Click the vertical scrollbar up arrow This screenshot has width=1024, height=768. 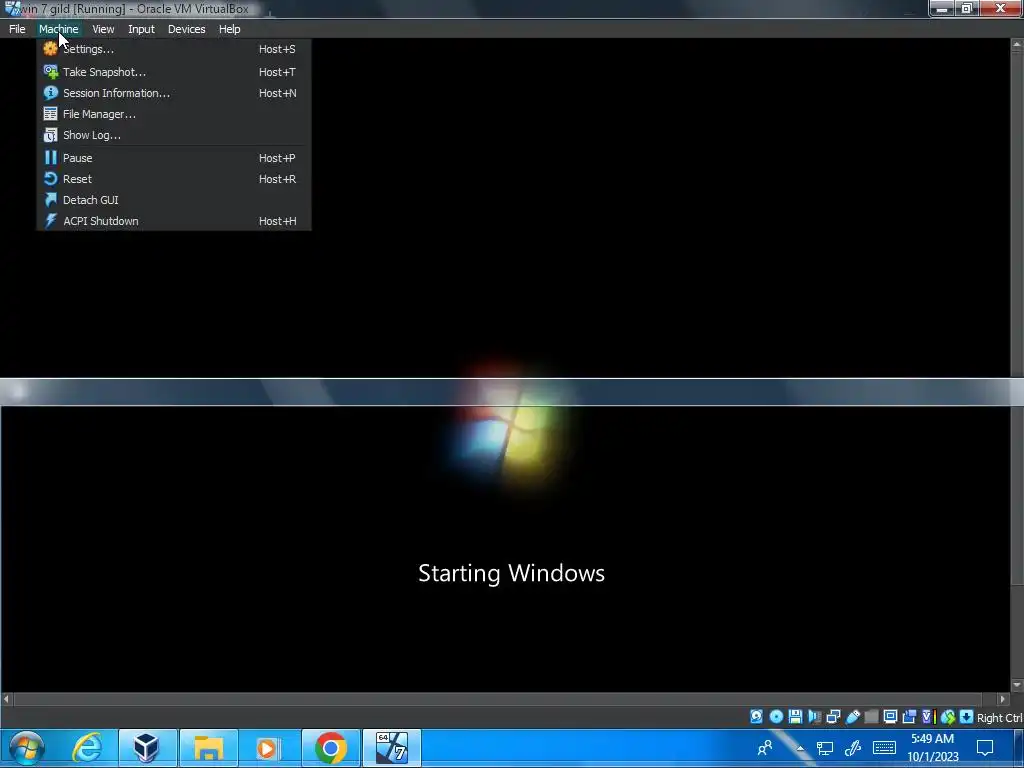pyautogui.click(x=1017, y=45)
